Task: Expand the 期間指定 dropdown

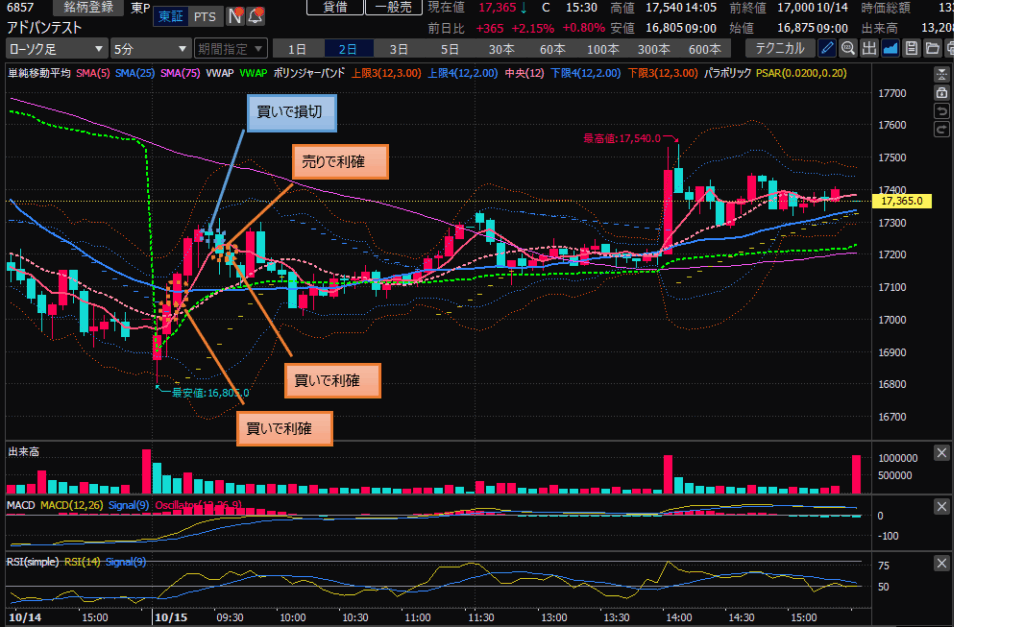Action: [x=231, y=48]
